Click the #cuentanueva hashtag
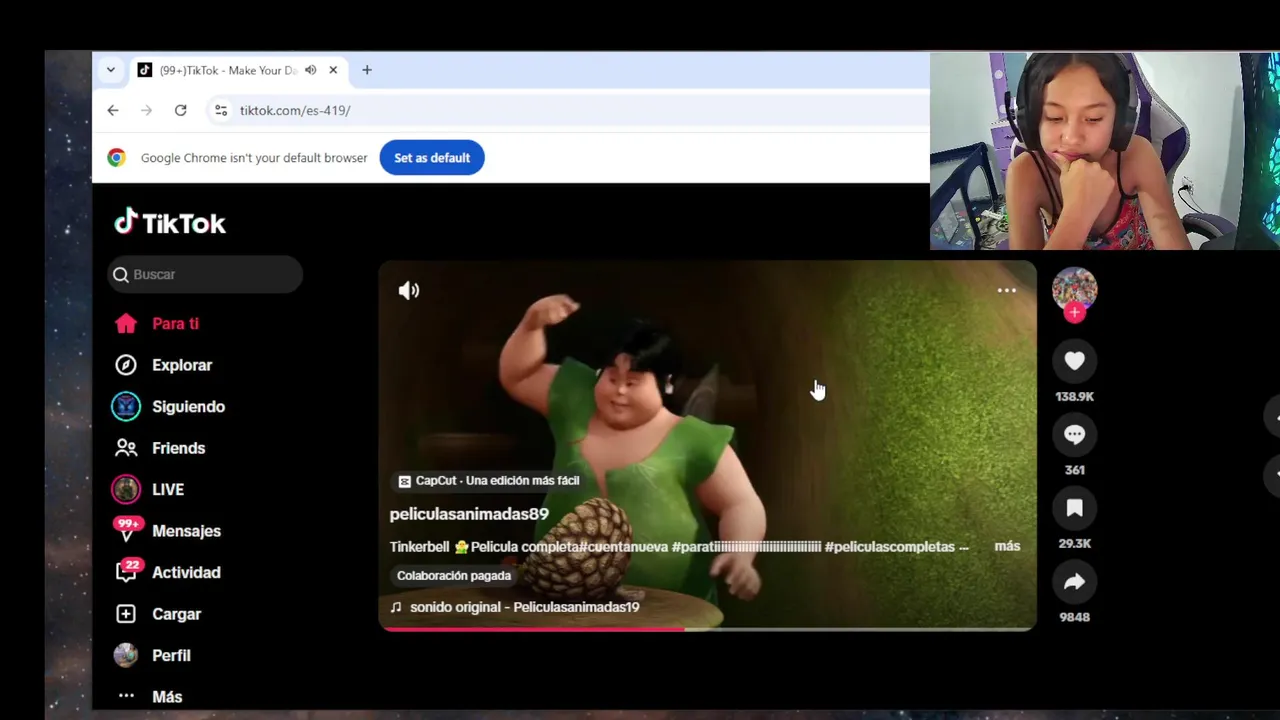 coord(623,547)
